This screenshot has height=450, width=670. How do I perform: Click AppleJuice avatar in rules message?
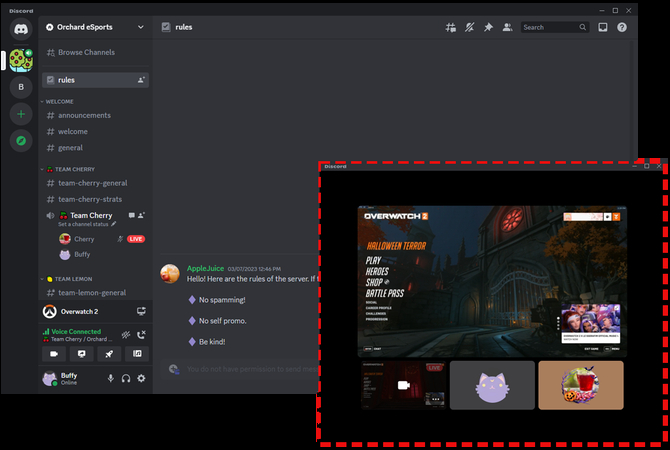[170, 274]
